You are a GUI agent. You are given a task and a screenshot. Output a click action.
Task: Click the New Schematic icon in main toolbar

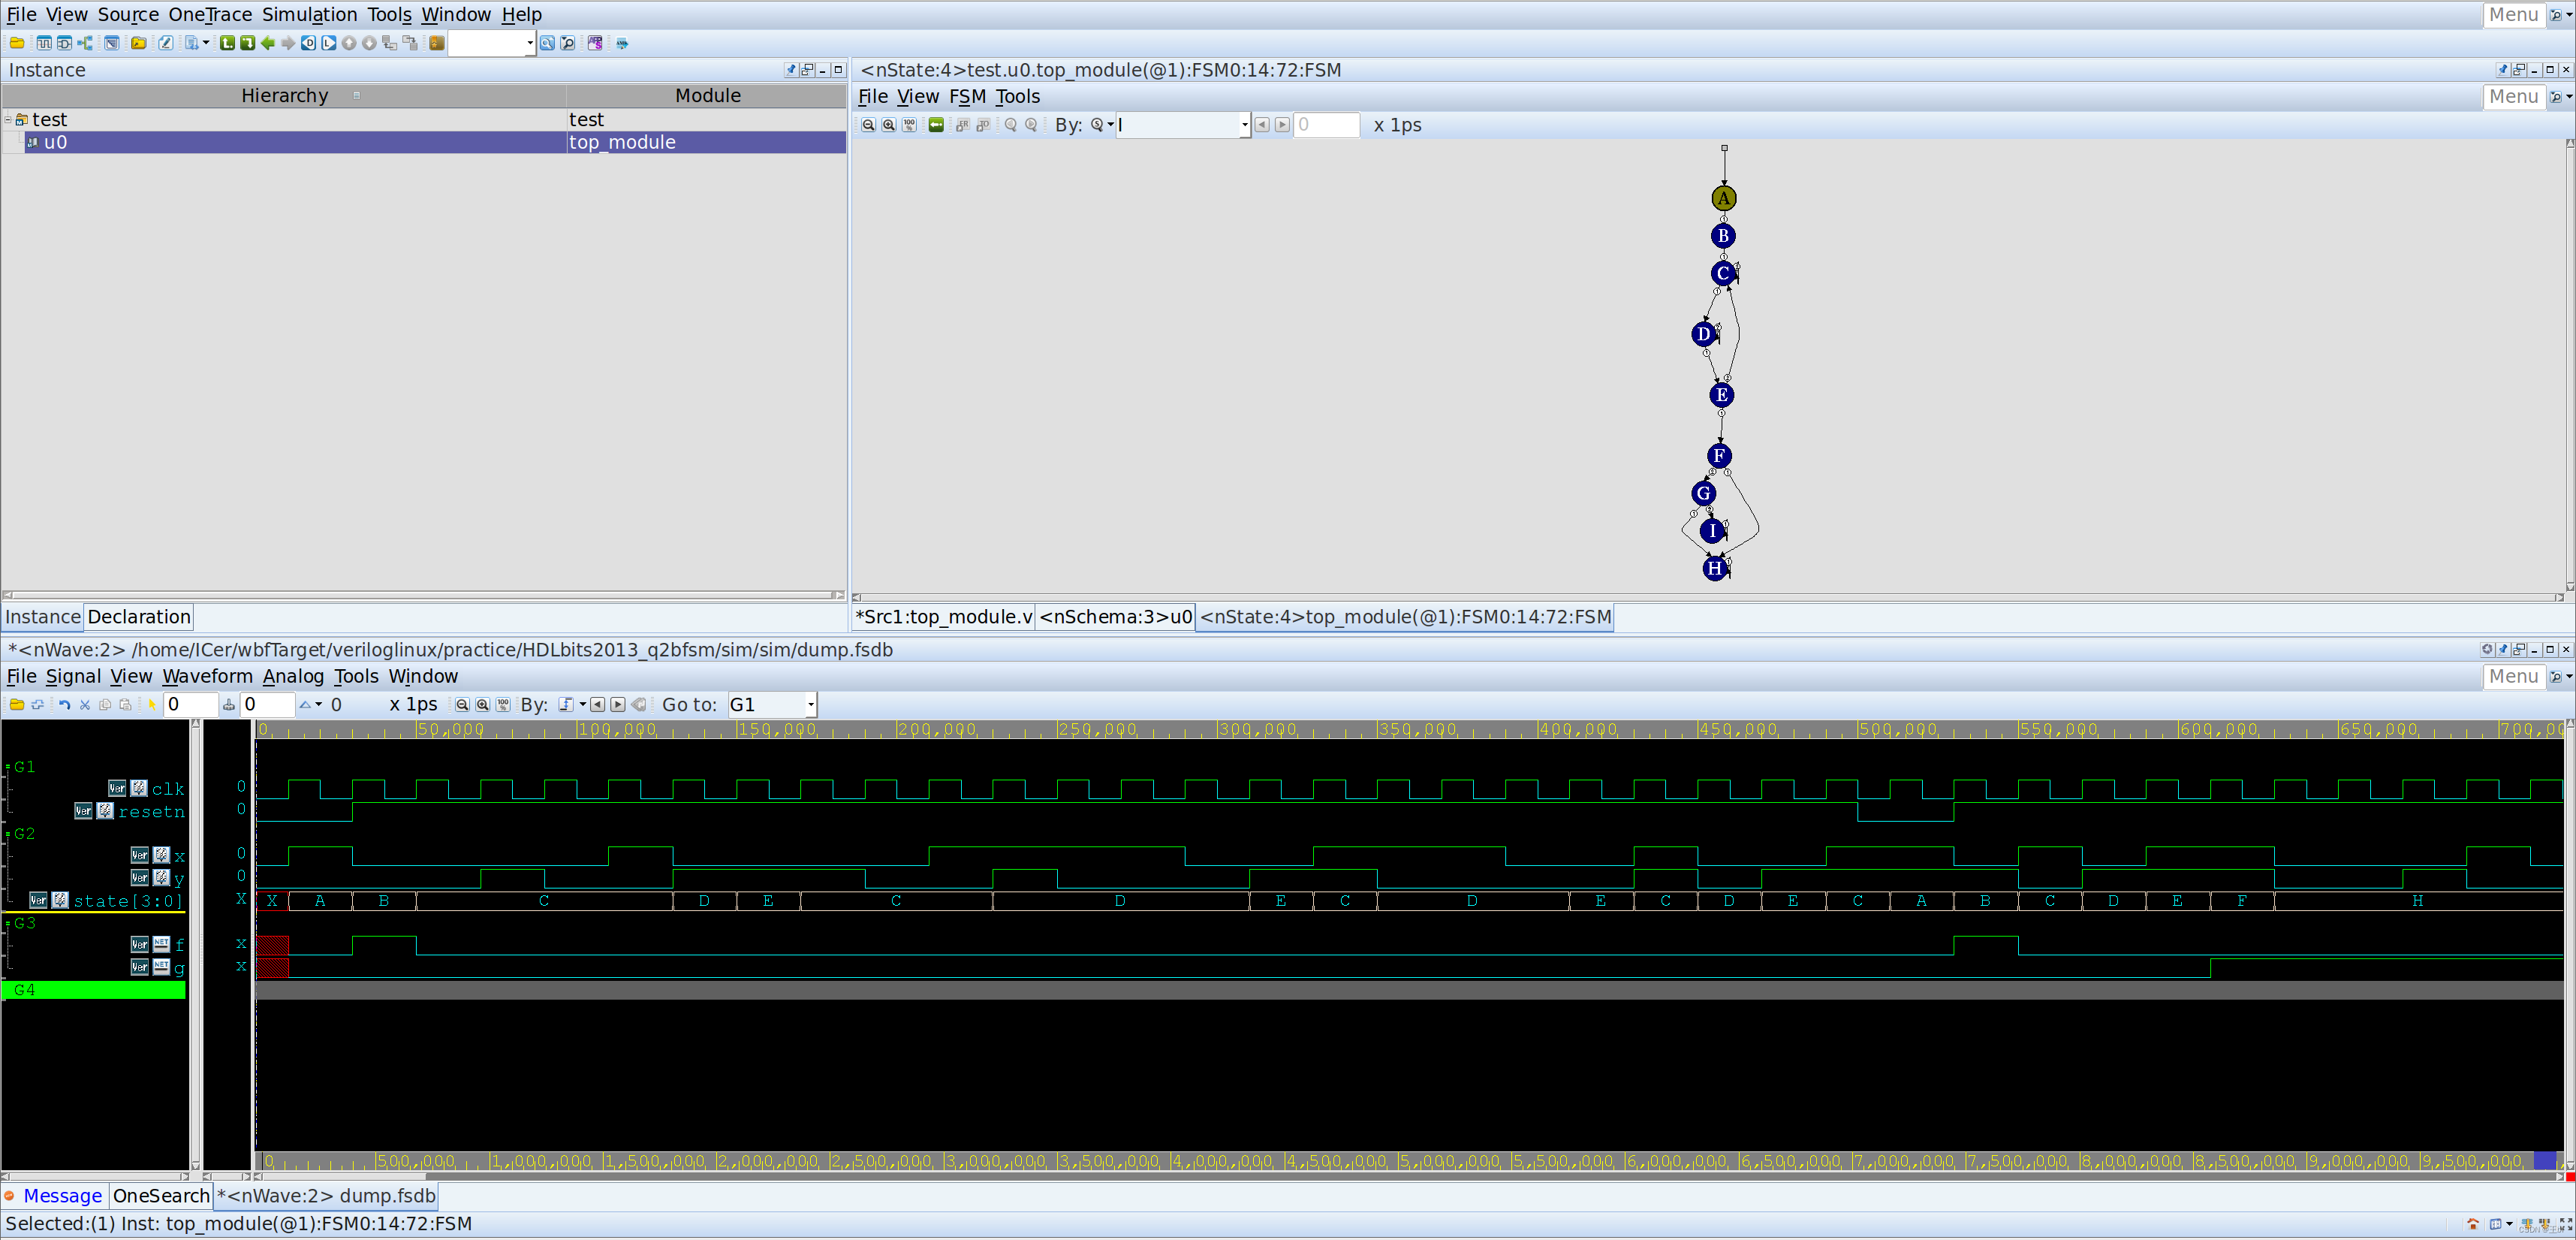click(65, 43)
